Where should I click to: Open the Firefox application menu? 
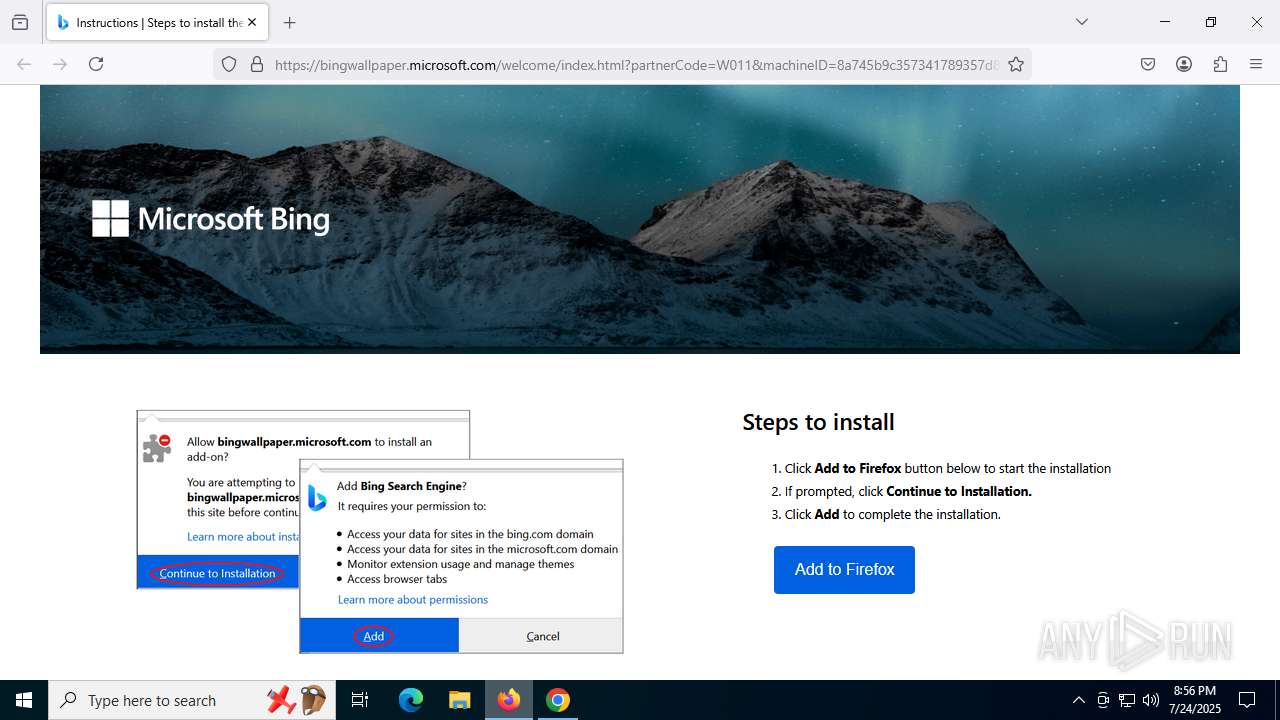pyautogui.click(x=1256, y=64)
